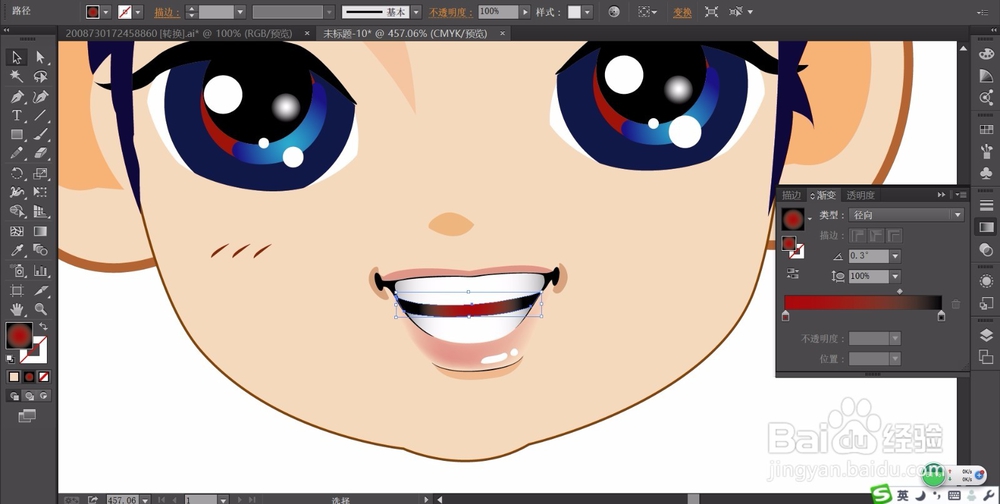Image resolution: width=1000 pixels, height=504 pixels.
Task: Click the Symbol Sprayer tool
Action: tap(17, 271)
